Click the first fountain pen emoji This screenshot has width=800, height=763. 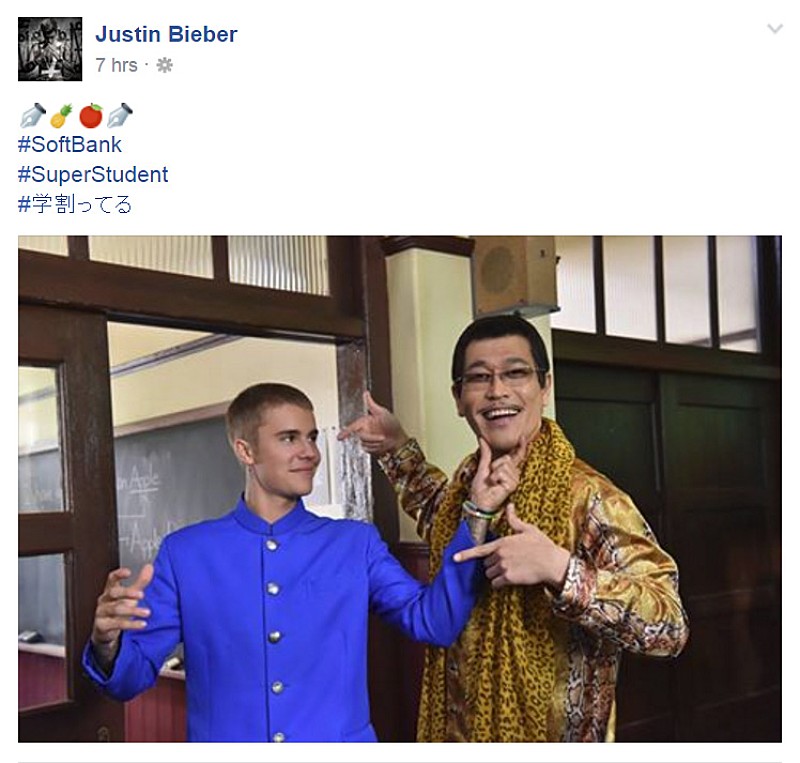(33, 115)
